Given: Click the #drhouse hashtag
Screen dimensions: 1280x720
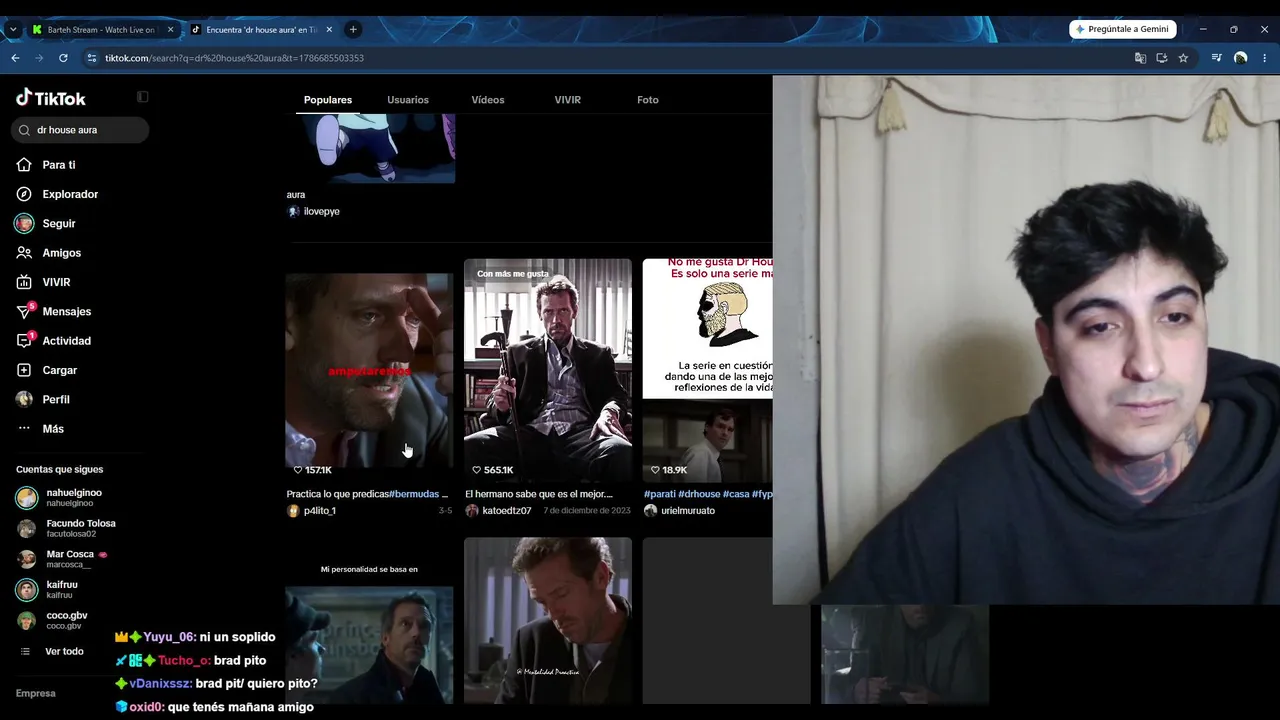Looking at the screenshot, I should [699, 494].
